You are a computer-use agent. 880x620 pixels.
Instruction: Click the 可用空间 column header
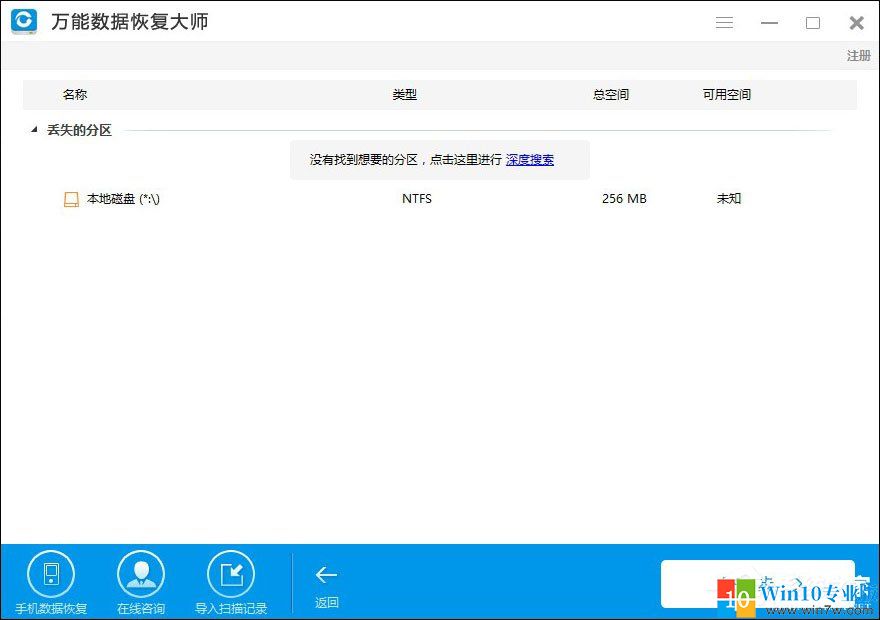click(x=726, y=94)
